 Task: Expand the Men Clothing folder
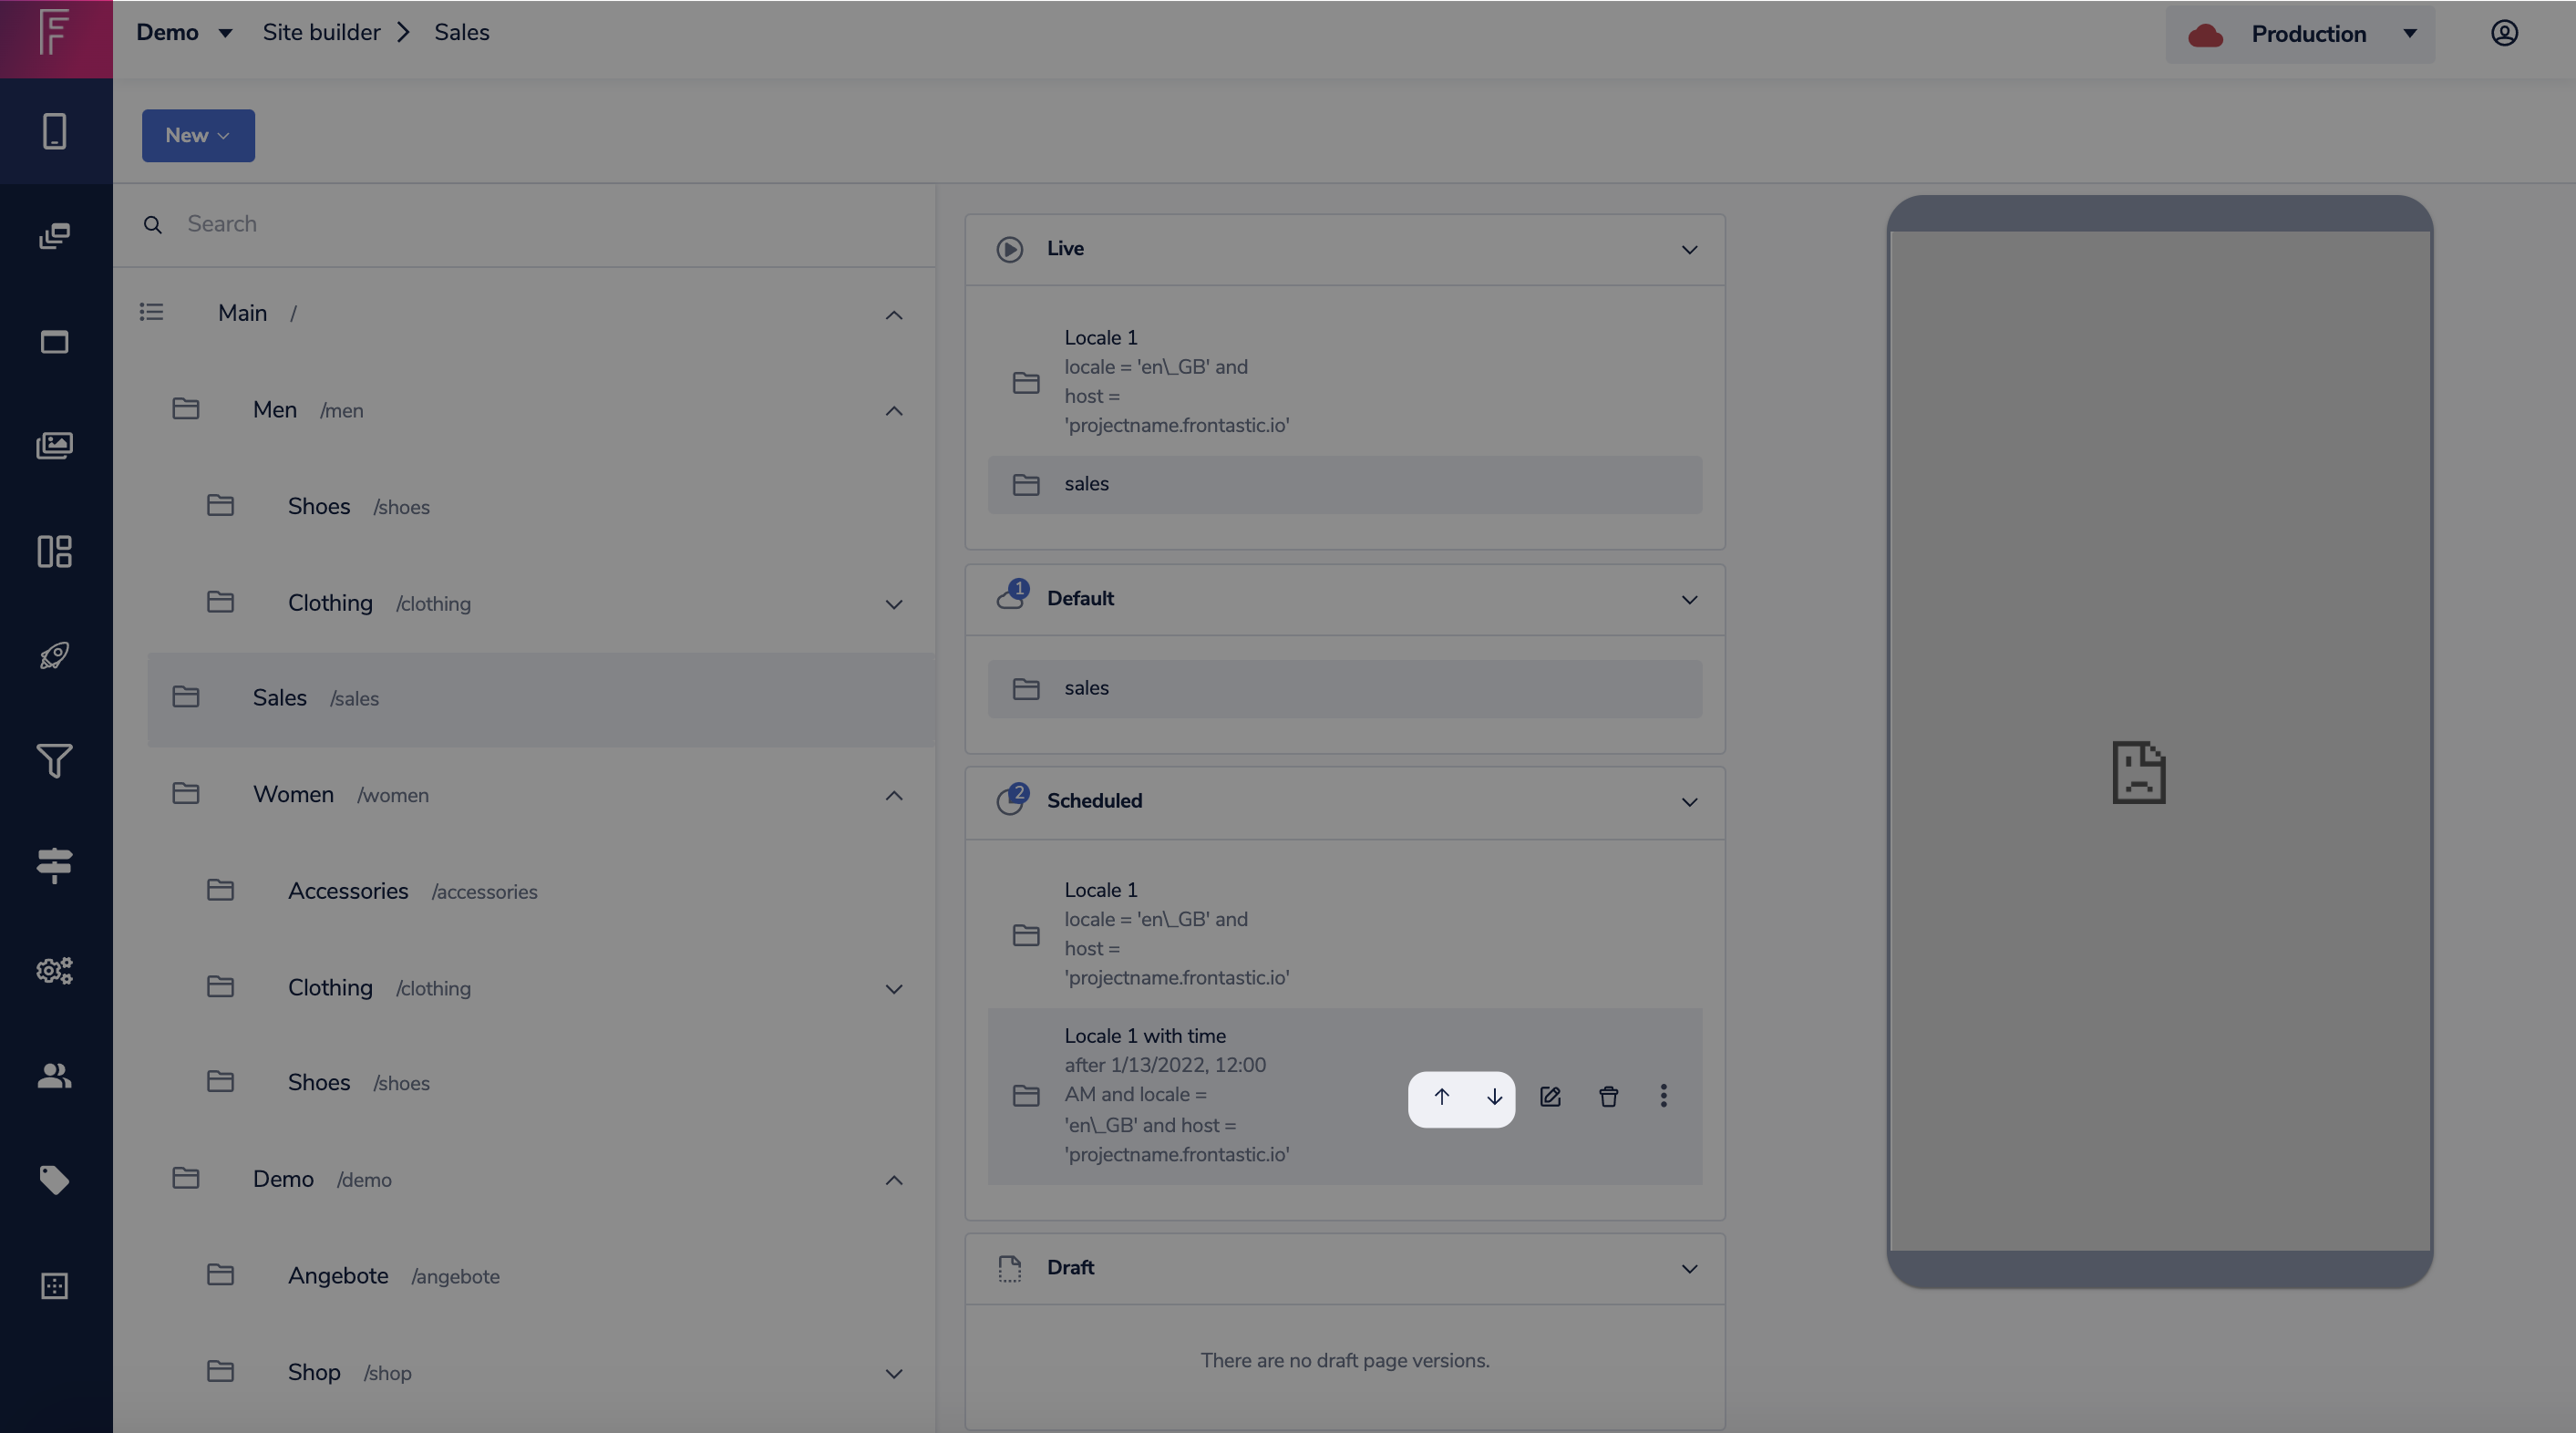pyautogui.click(x=893, y=604)
